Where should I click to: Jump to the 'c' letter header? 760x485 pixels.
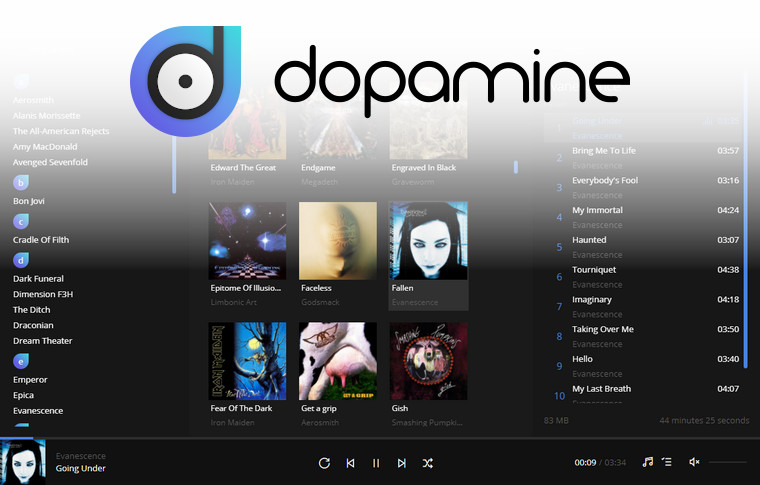(20, 221)
